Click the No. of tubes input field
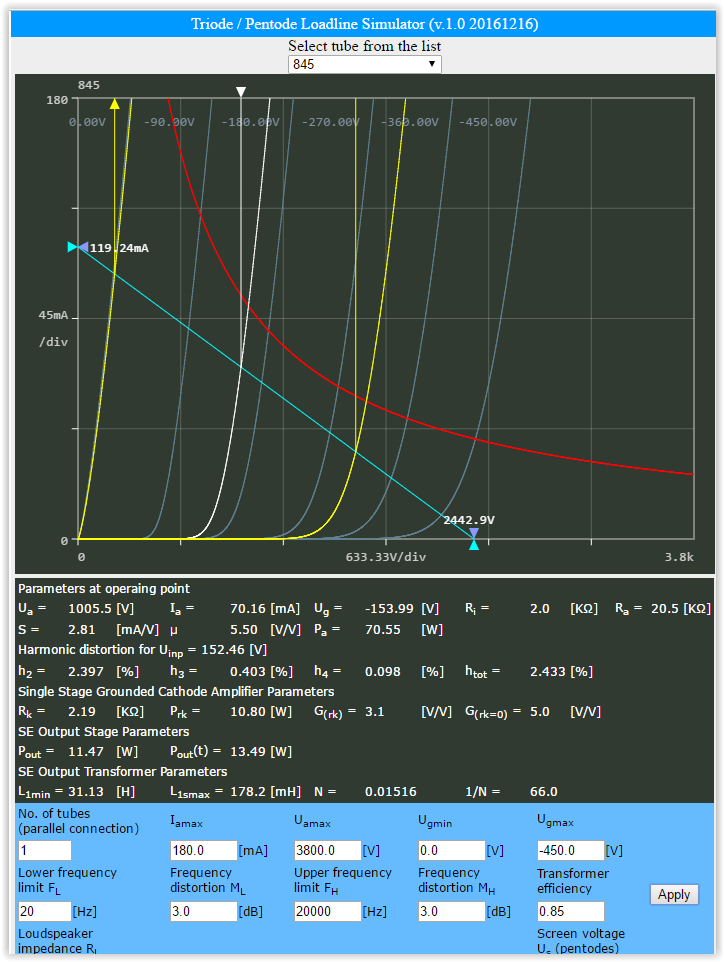 click(45, 850)
